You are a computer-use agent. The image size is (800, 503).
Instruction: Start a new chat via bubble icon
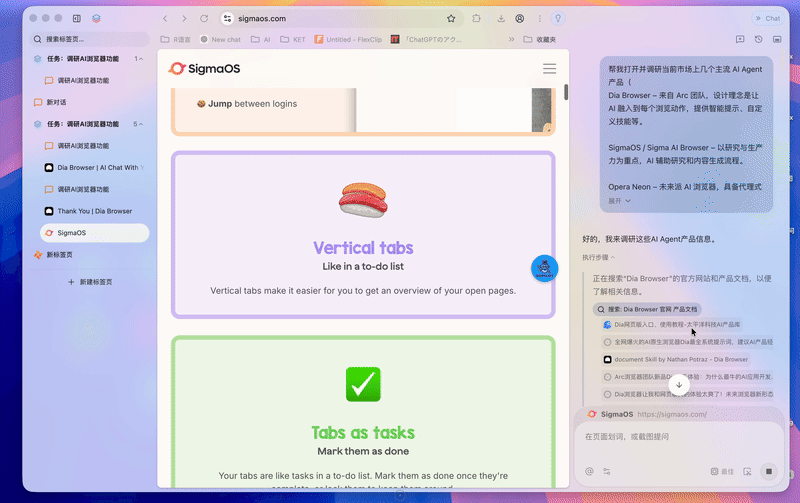[740, 39]
